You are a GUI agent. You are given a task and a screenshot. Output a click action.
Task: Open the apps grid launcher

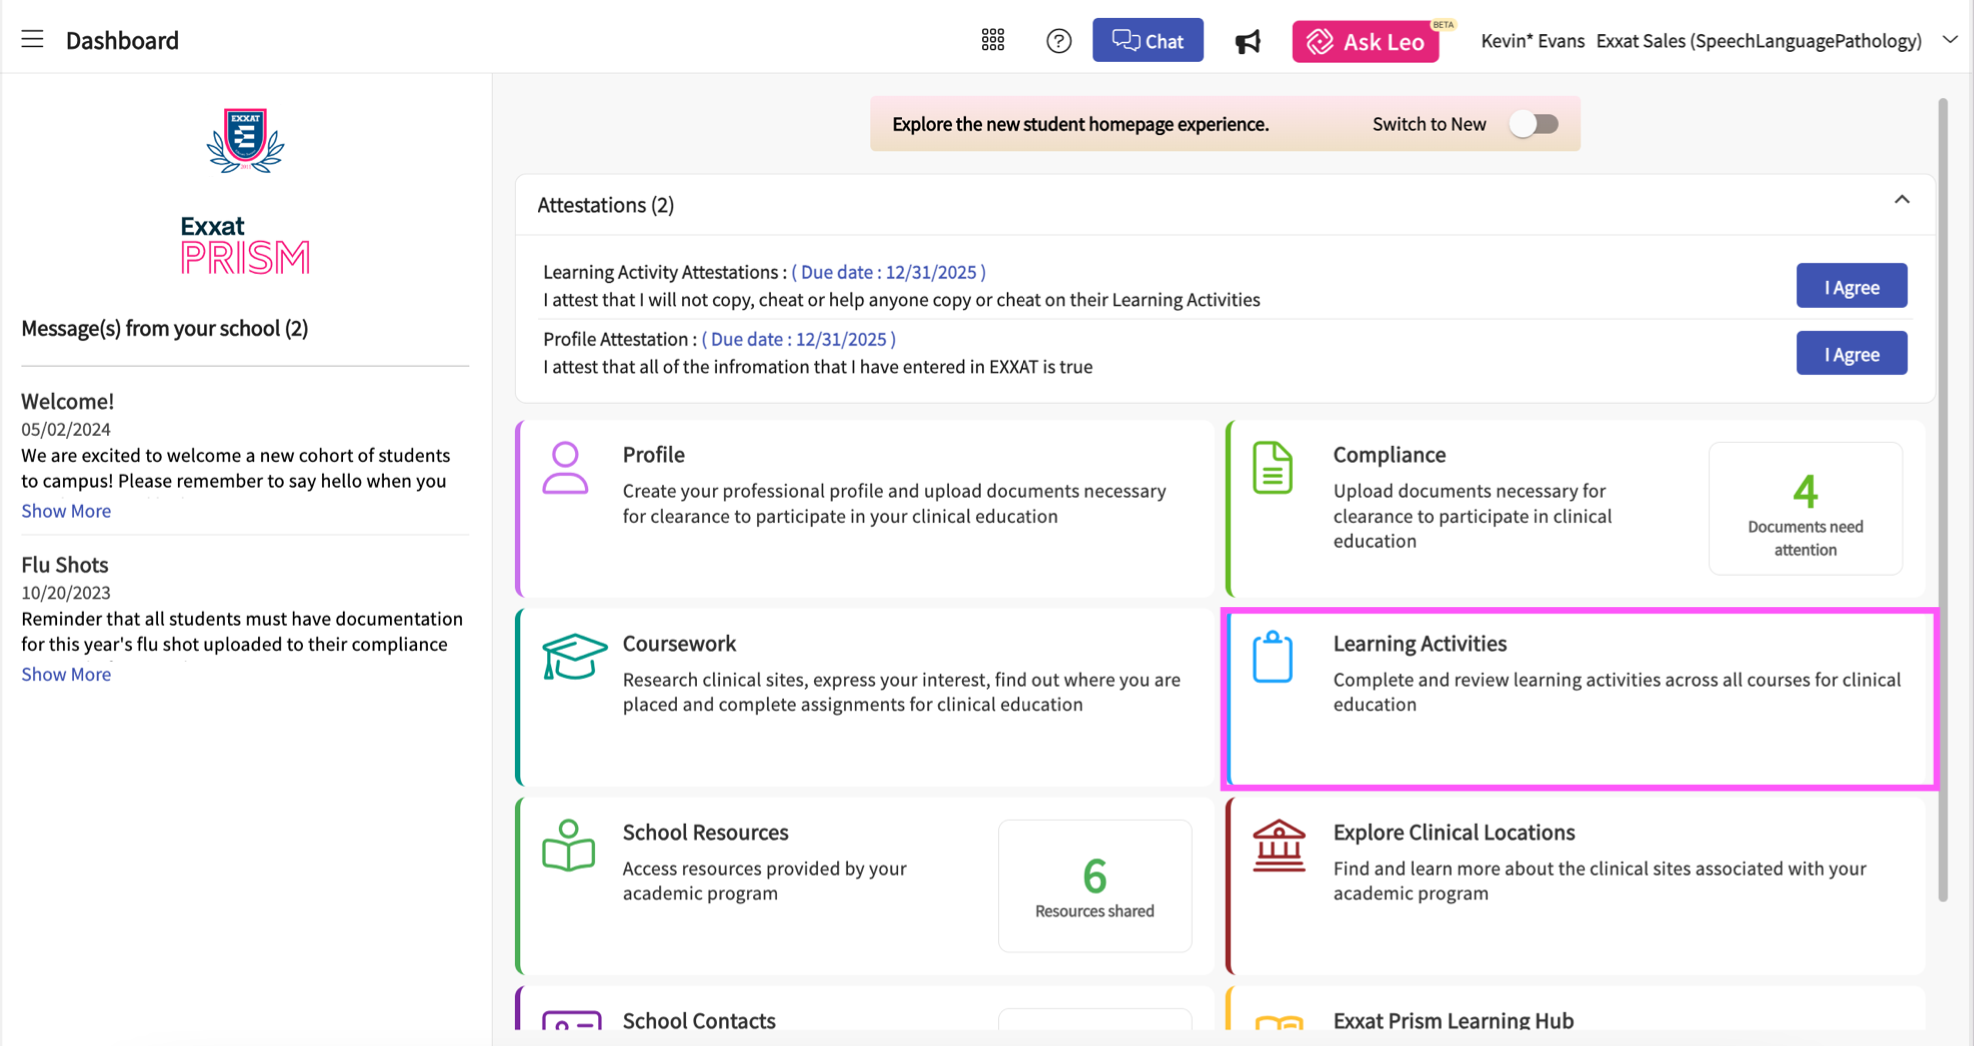coord(992,40)
